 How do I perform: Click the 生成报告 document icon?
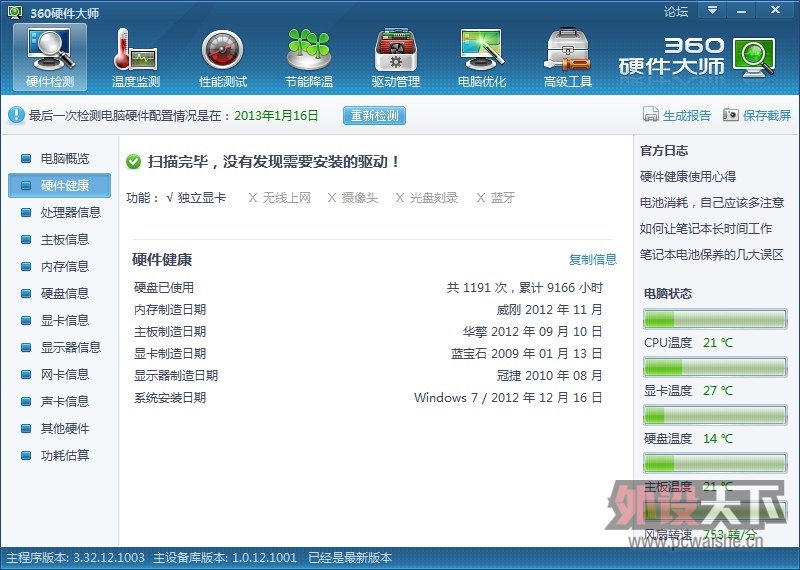pos(651,115)
